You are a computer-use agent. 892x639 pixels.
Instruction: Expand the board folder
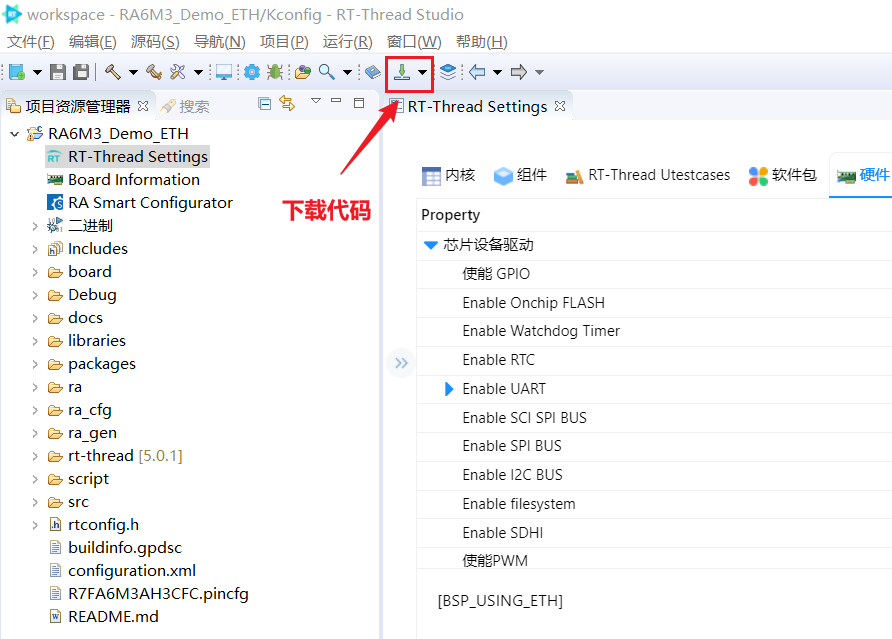pos(35,272)
